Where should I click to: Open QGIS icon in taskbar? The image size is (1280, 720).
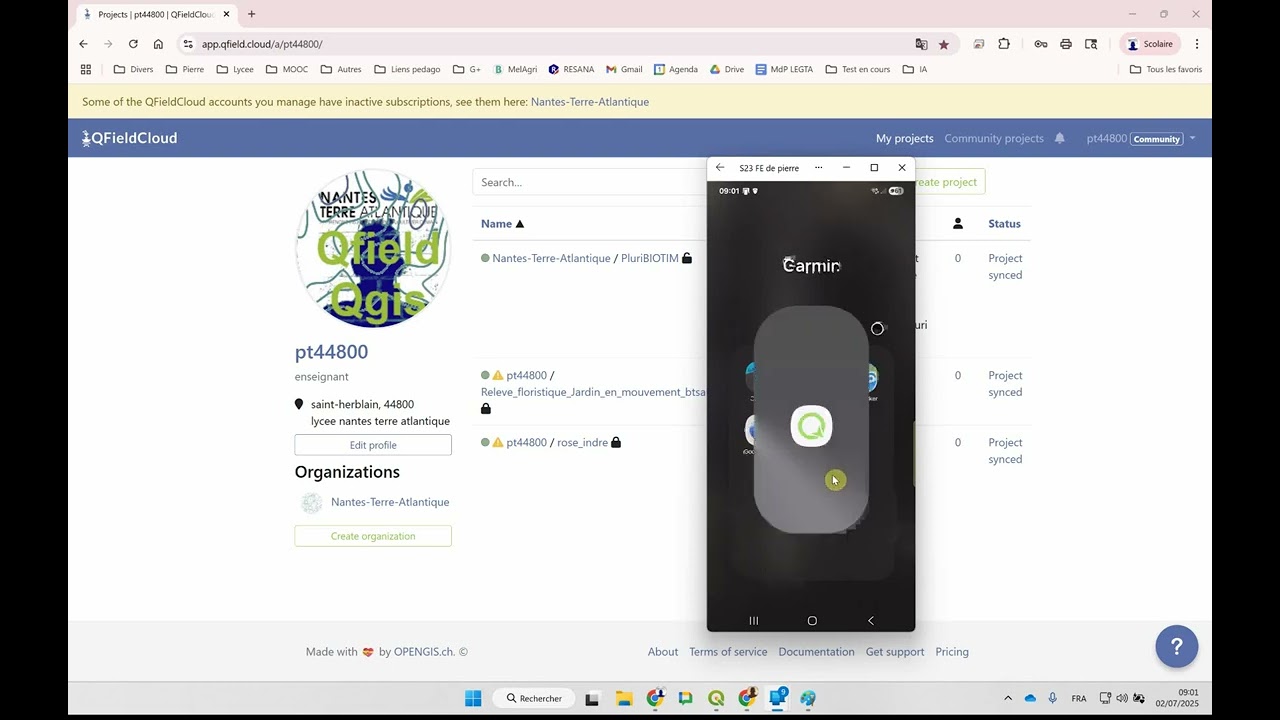click(716, 698)
